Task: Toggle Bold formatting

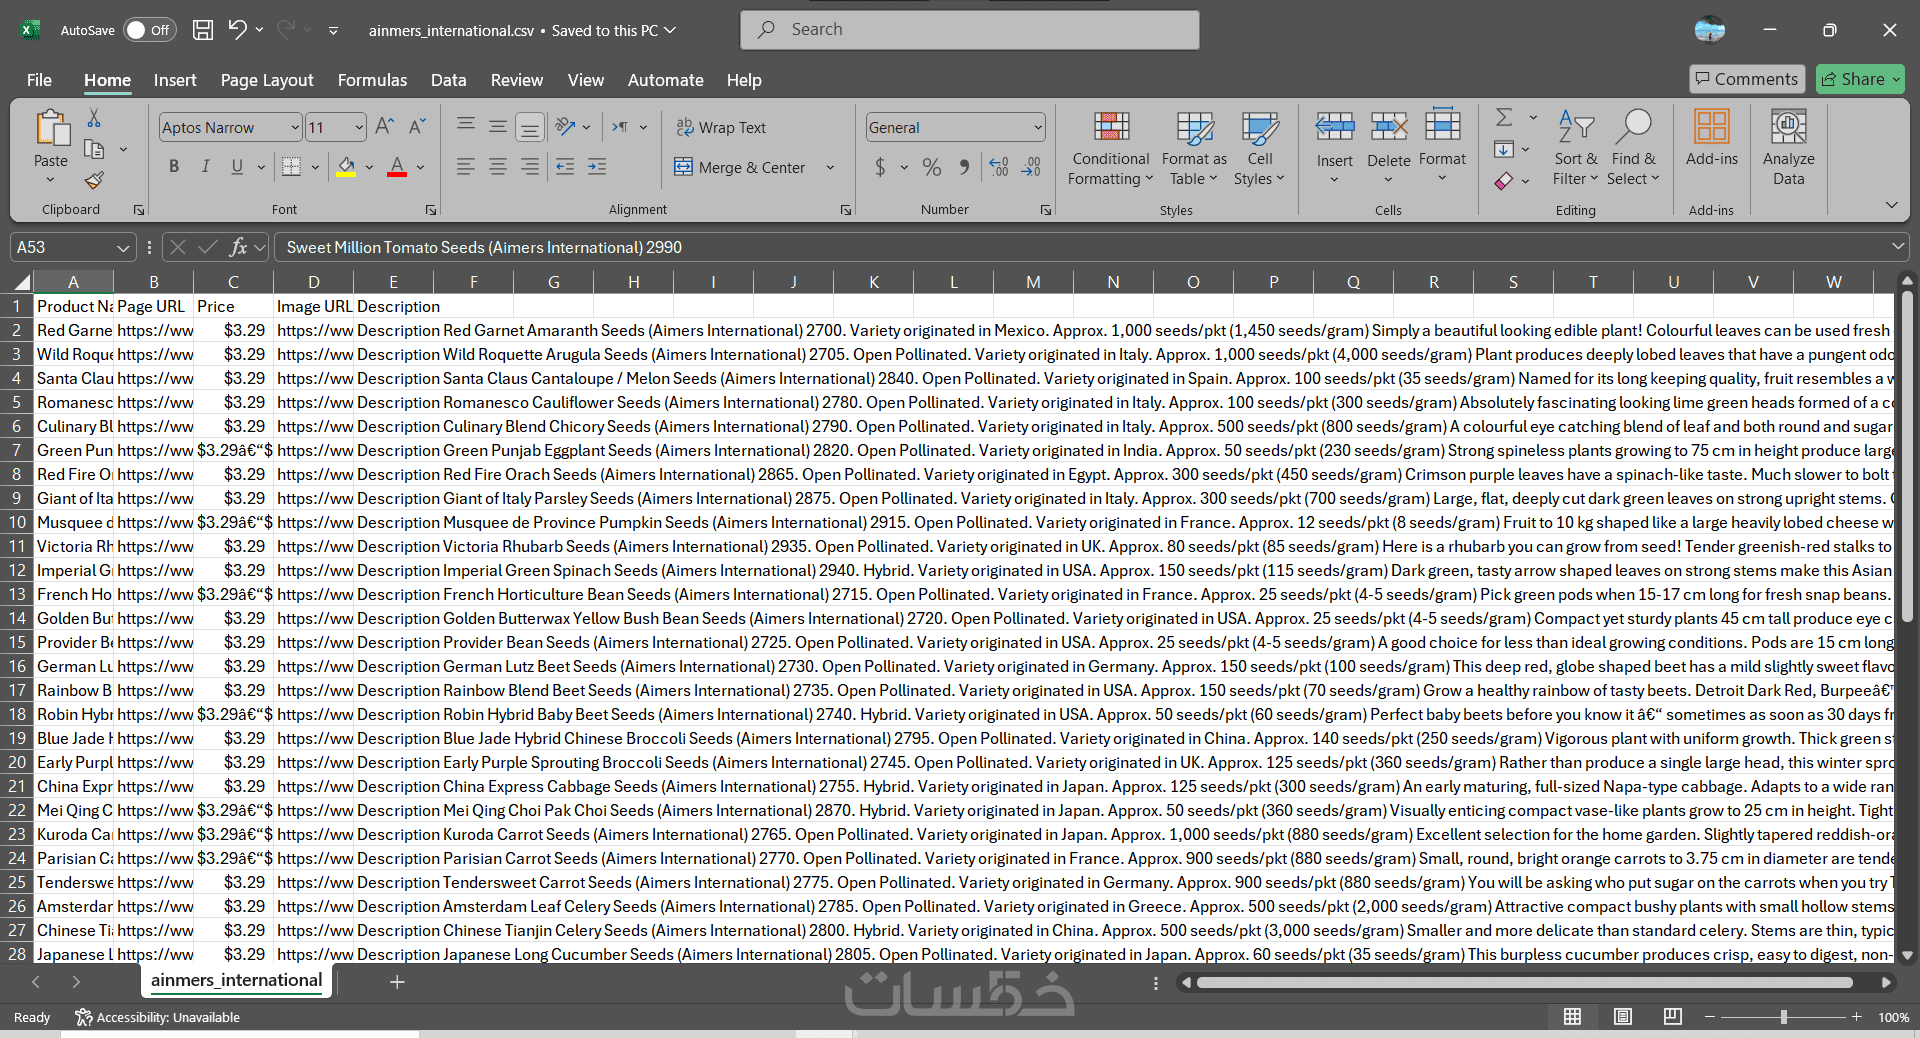Action: click(174, 167)
